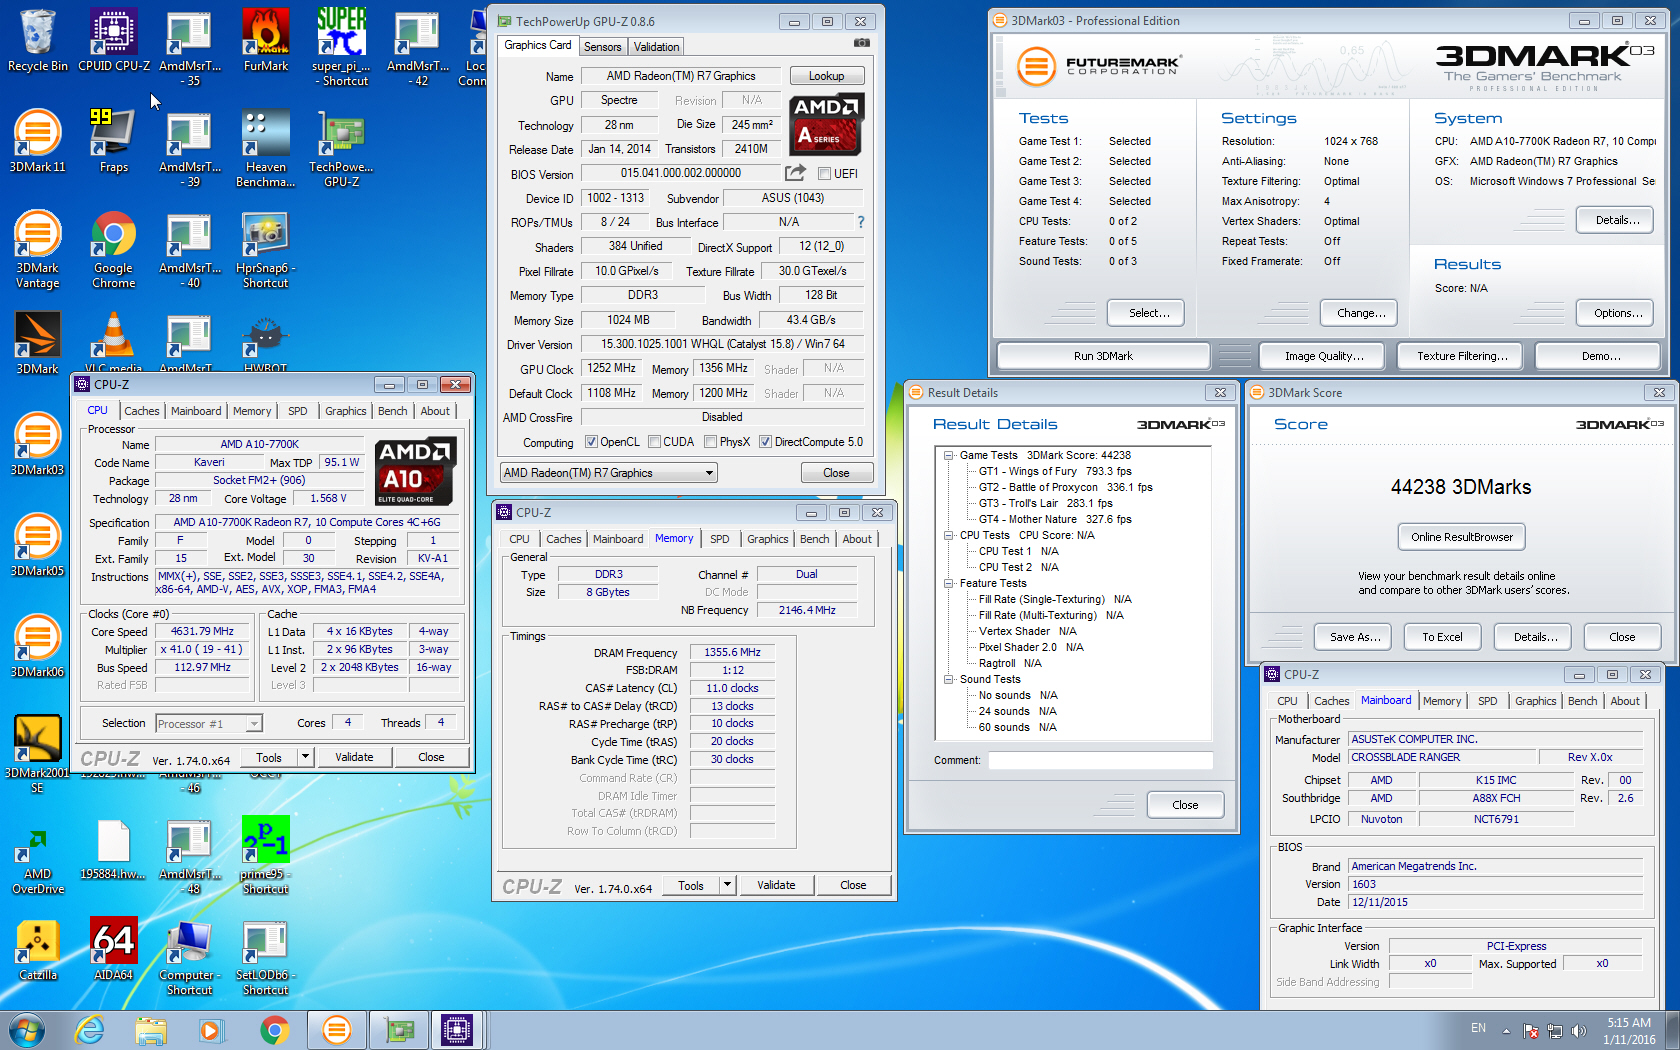Viewport: 1680px width, 1050px height.
Task: Toggle the OpenCL checkbox
Action: pyautogui.click(x=591, y=442)
